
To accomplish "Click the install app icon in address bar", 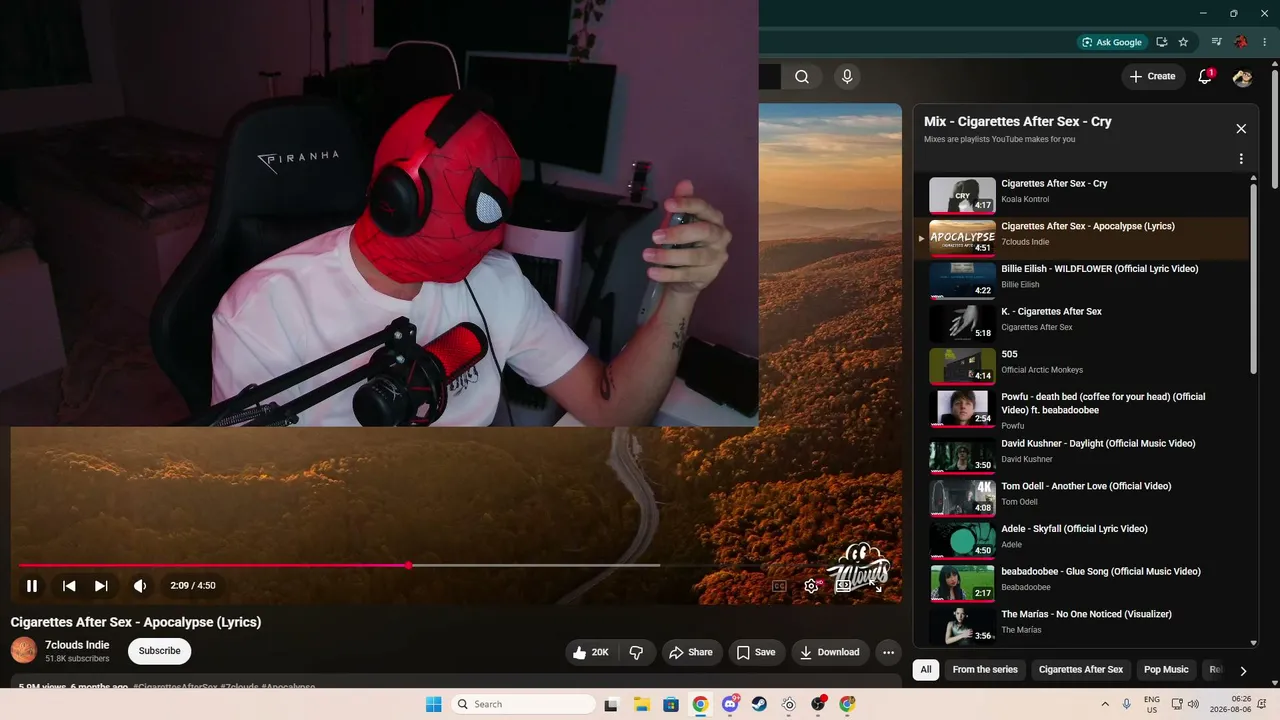I will click(1162, 42).
